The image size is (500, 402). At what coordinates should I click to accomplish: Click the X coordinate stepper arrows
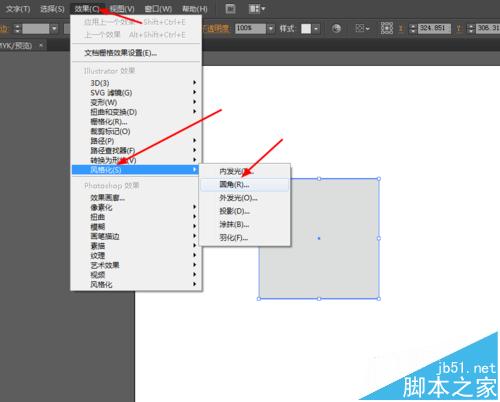point(413,29)
